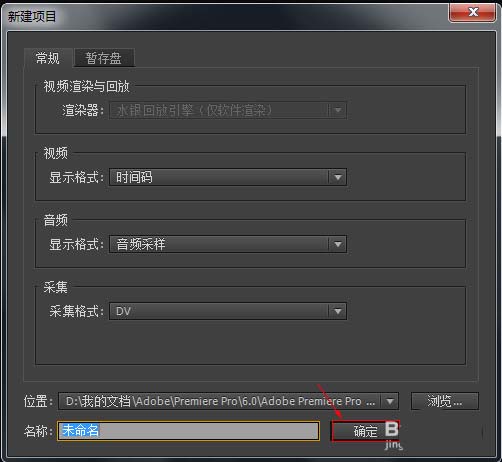Open the 暂存盘 tab
This screenshot has height=462, width=502.
tap(104, 58)
